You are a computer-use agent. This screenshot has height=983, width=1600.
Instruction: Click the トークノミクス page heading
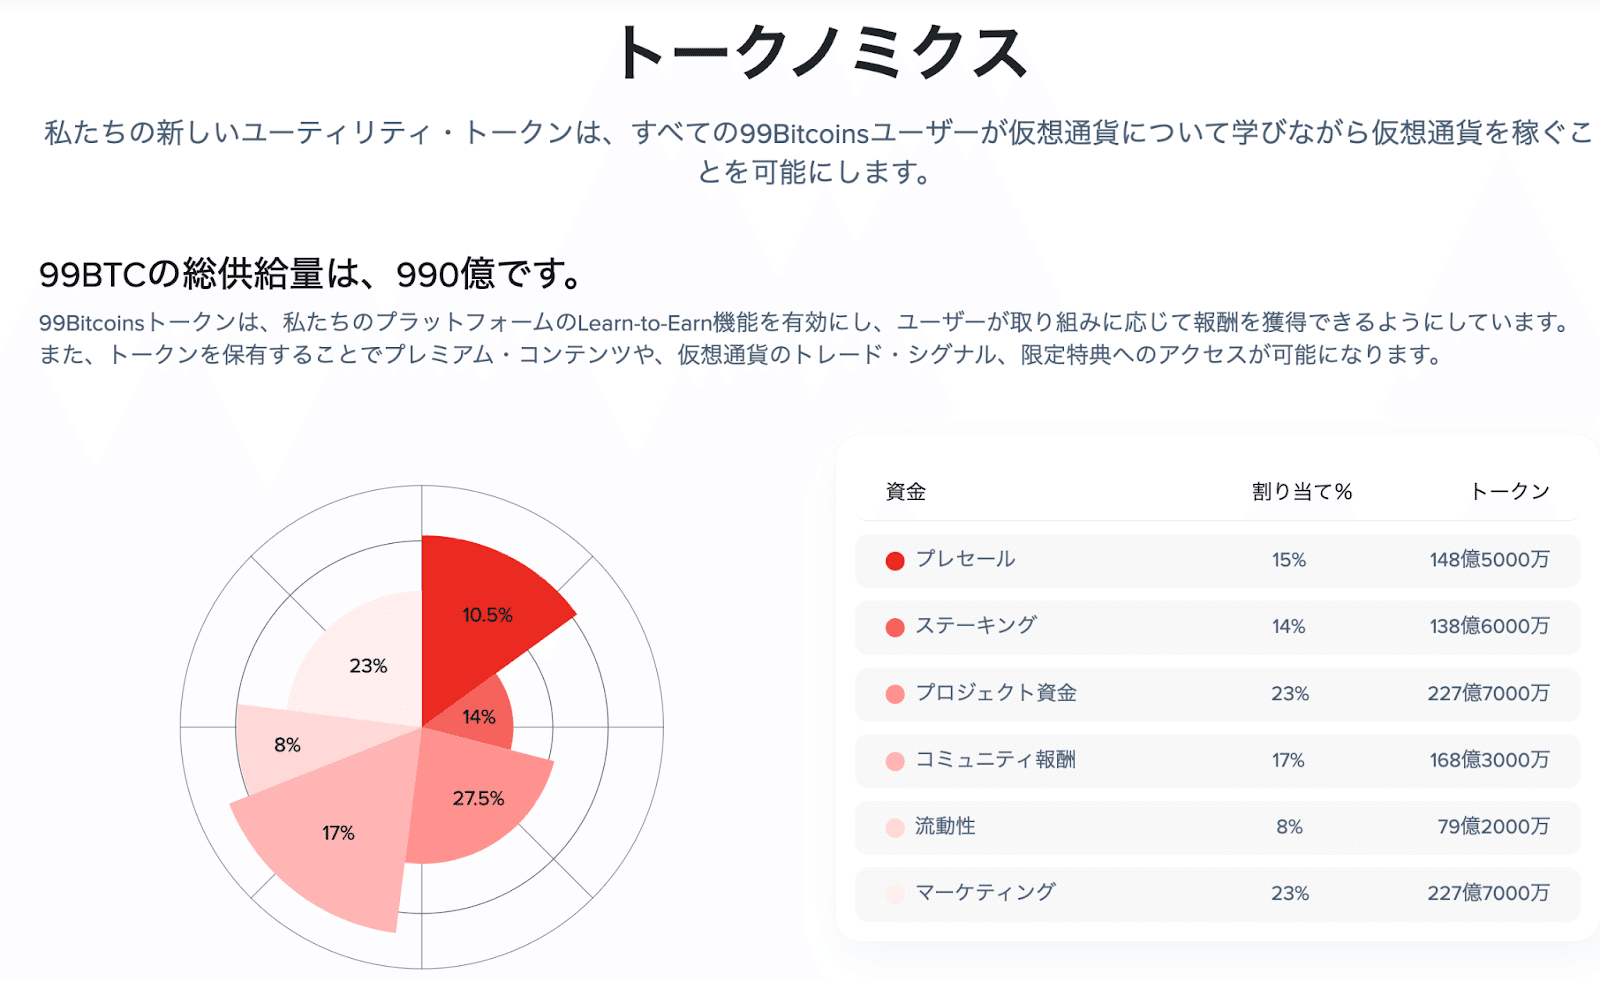820,52
